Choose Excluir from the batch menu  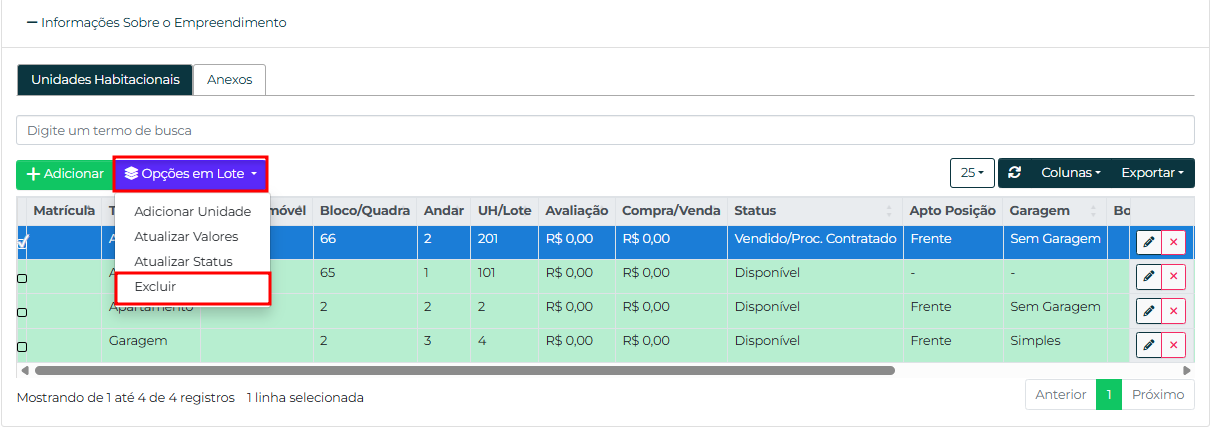click(155, 287)
